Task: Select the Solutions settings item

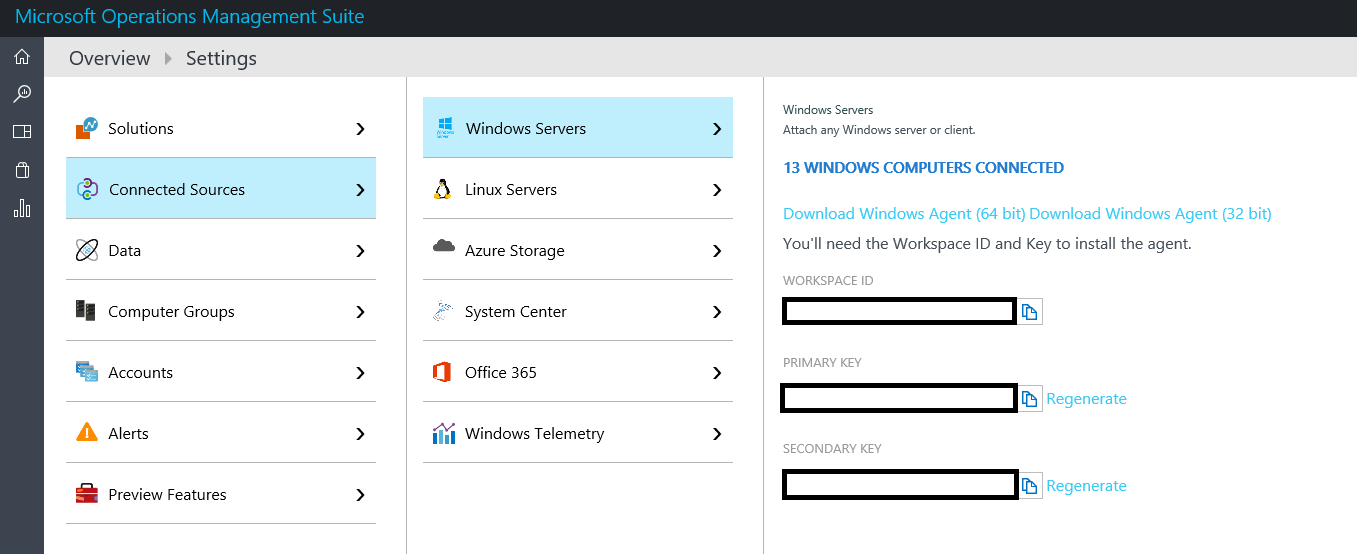Action: pos(221,128)
